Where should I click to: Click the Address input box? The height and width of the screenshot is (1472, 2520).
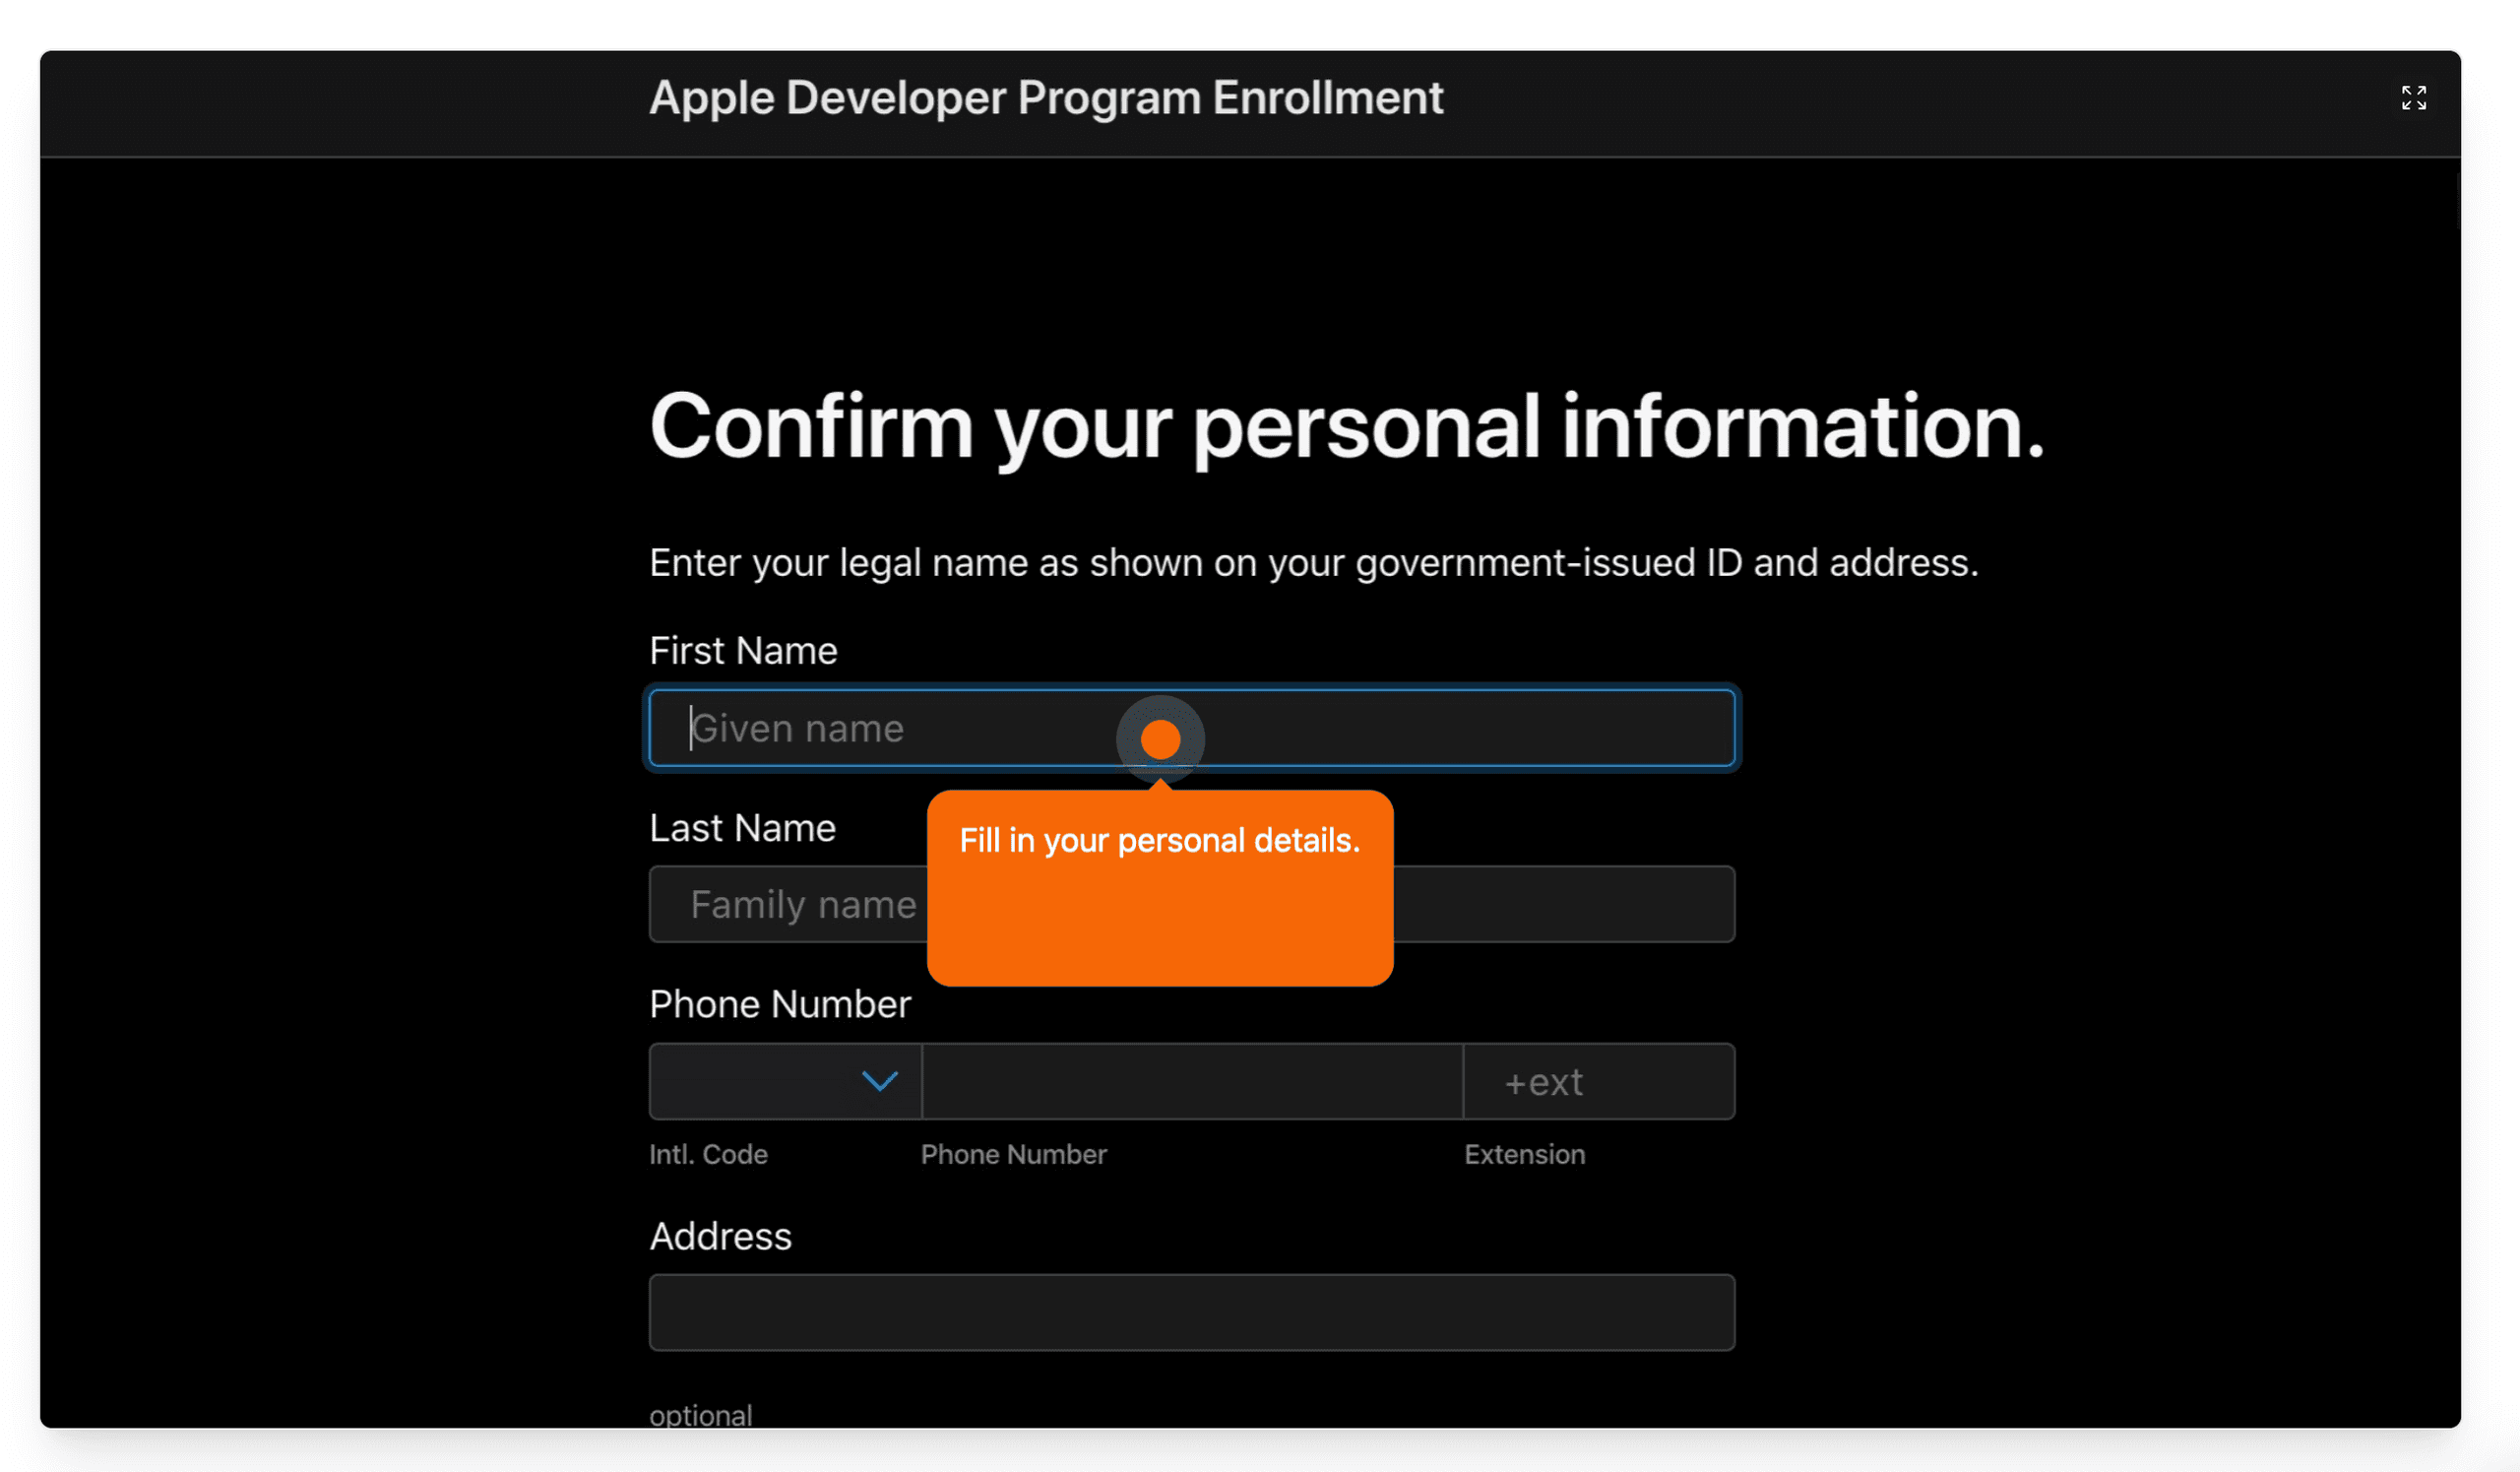tap(1190, 1312)
